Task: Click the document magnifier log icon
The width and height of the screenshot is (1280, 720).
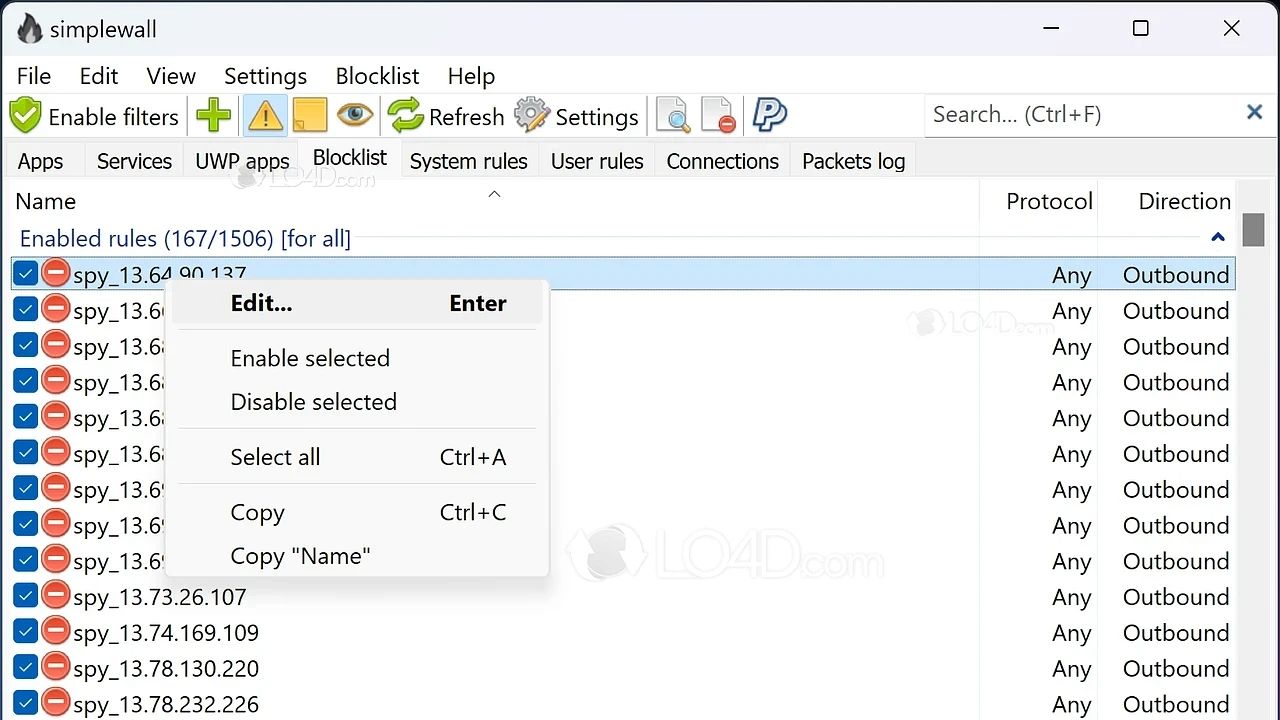Action: coord(673,116)
